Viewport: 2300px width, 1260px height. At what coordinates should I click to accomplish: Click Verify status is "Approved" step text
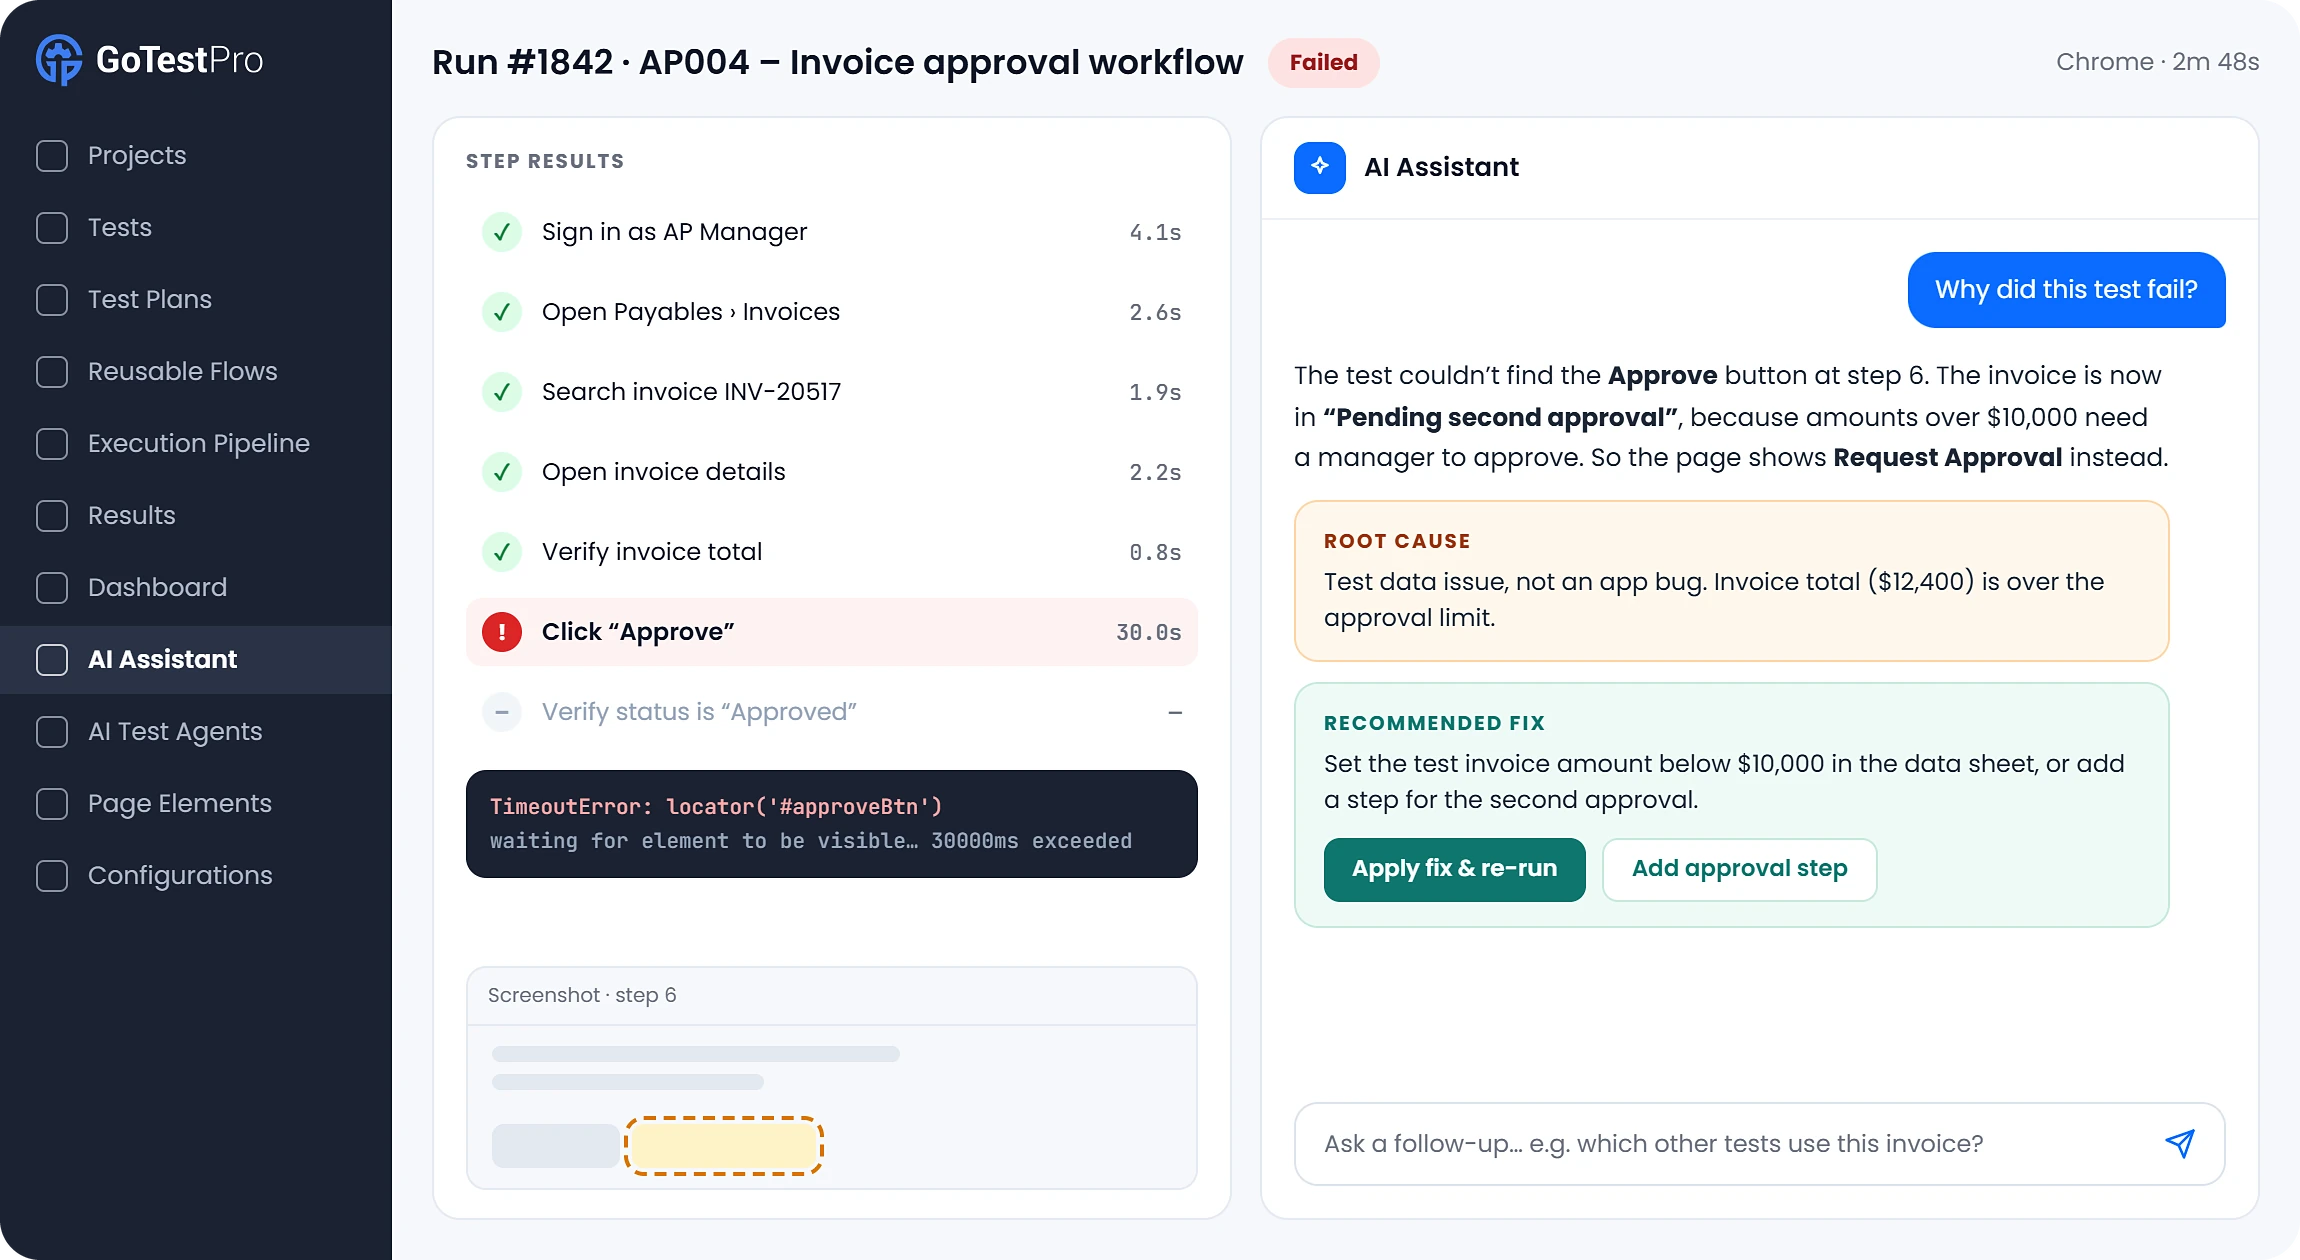pyautogui.click(x=699, y=712)
